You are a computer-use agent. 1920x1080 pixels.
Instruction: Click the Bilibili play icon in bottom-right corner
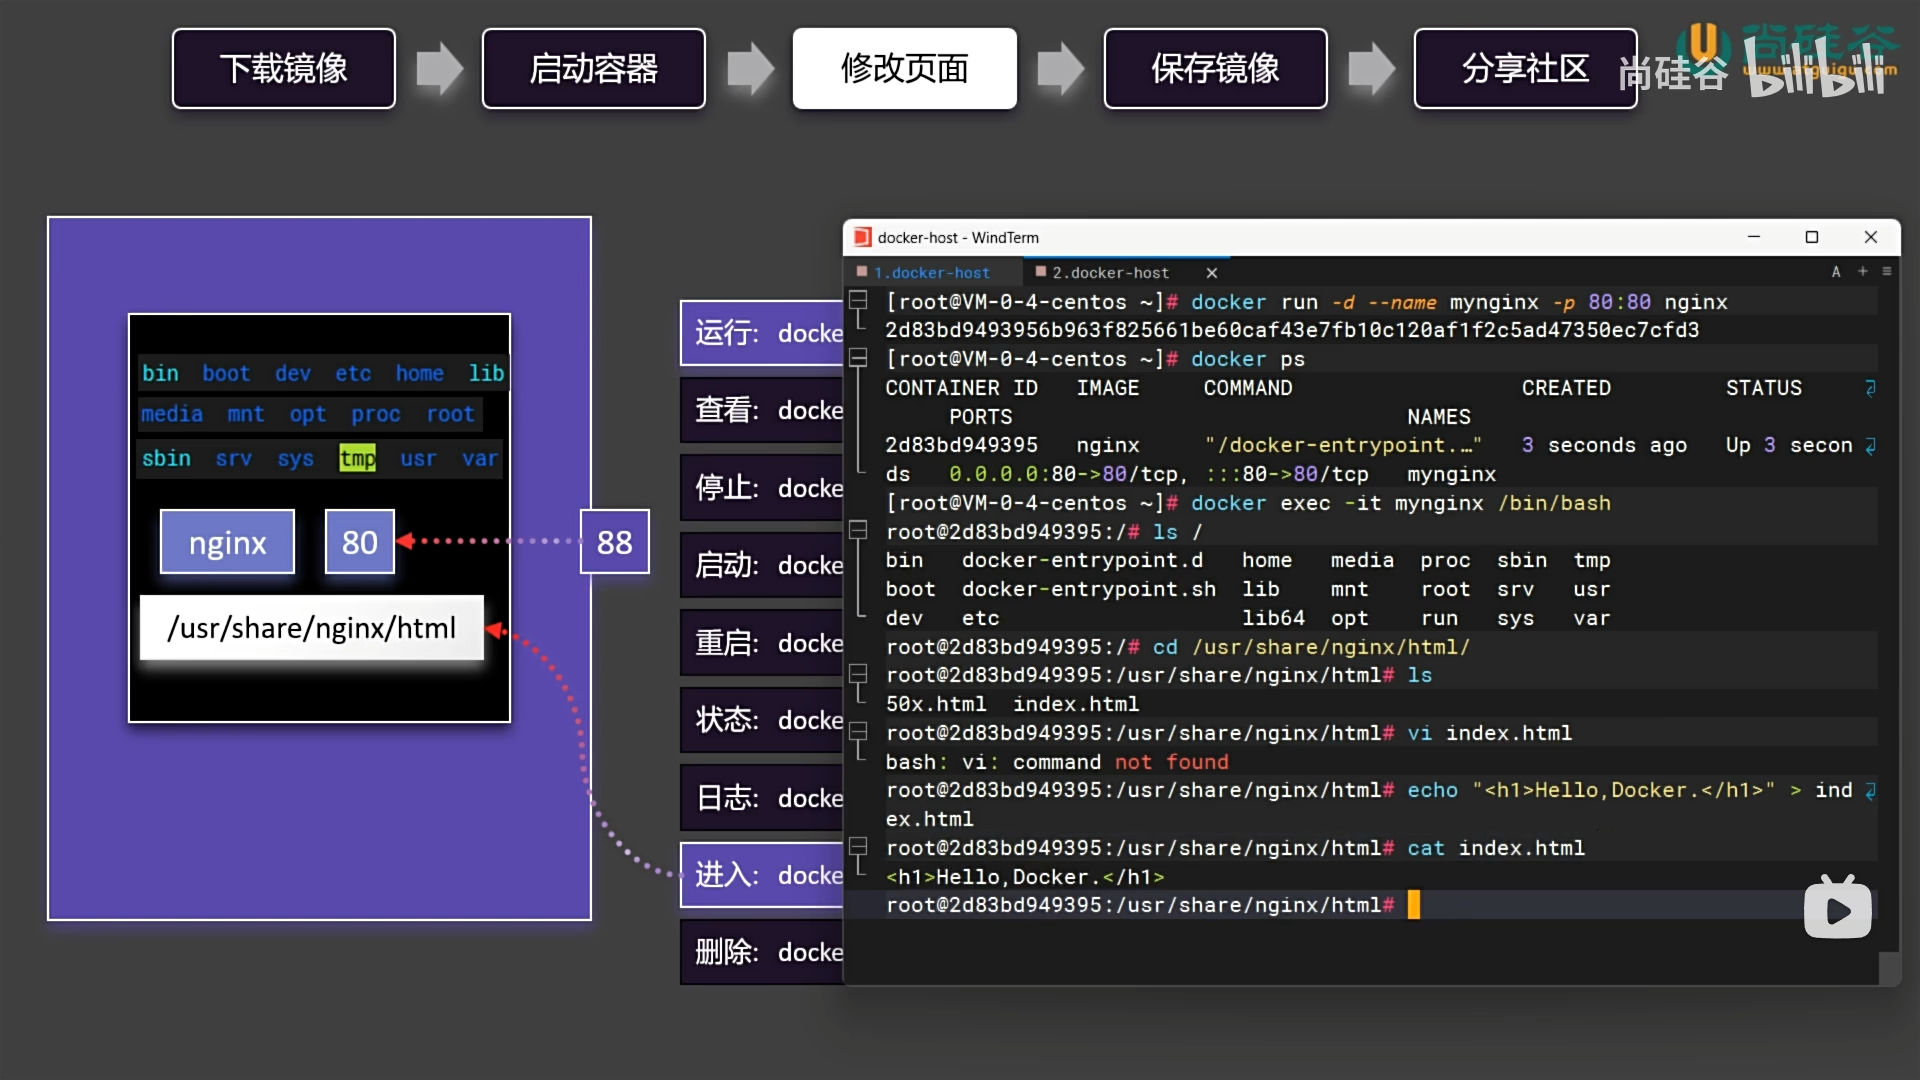pyautogui.click(x=1837, y=908)
